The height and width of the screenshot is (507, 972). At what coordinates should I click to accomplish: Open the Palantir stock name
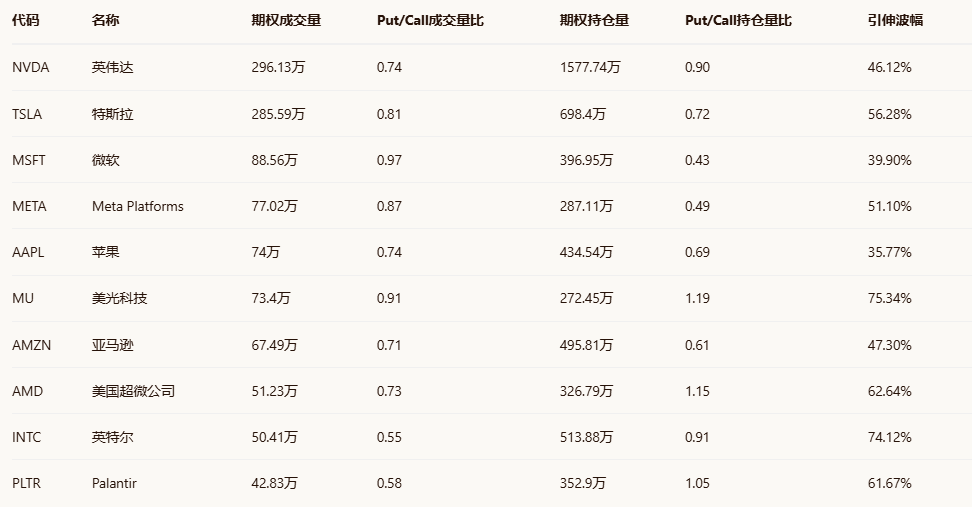[114, 483]
